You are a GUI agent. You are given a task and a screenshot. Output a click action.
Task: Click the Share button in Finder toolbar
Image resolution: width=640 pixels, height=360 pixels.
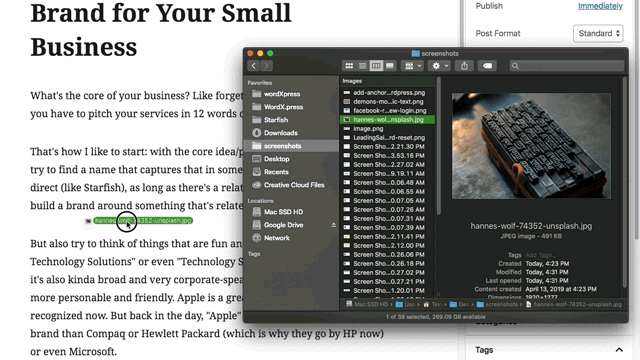(x=464, y=66)
